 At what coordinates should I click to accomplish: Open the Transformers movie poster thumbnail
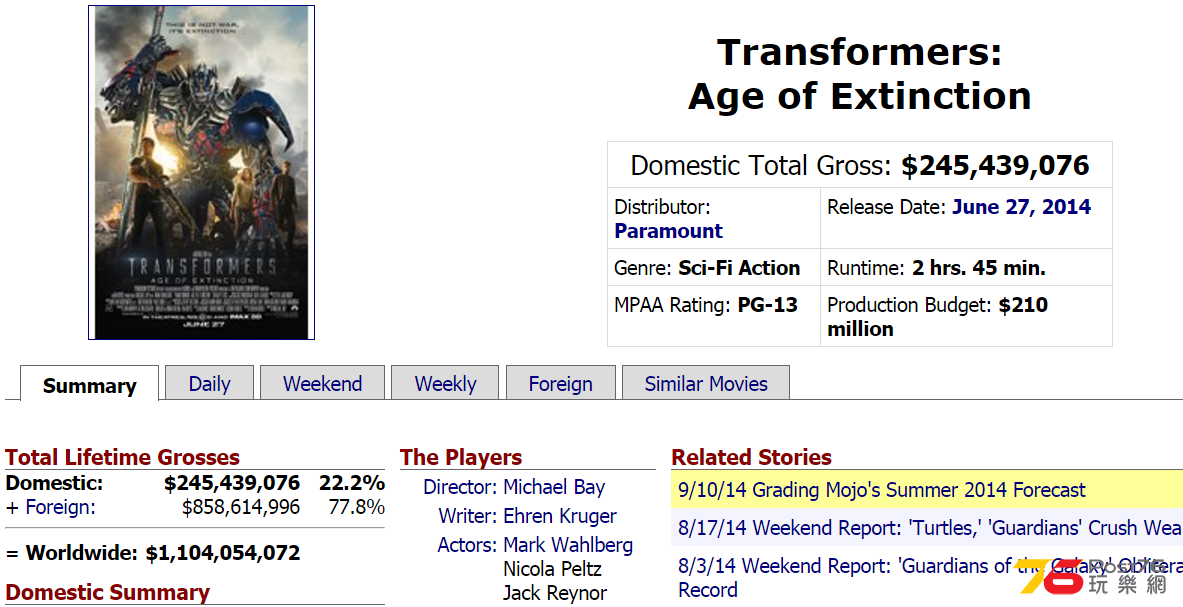pyautogui.click(x=201, y=173)
